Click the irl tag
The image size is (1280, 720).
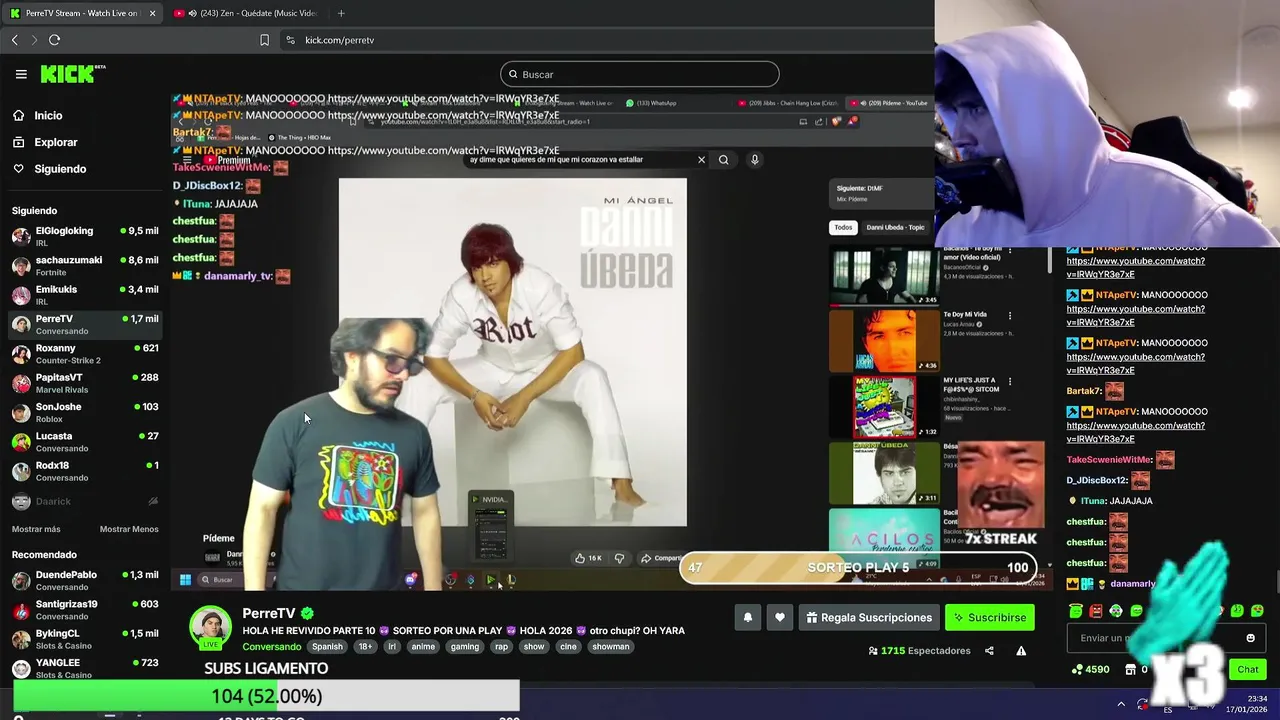coord(392,647)
